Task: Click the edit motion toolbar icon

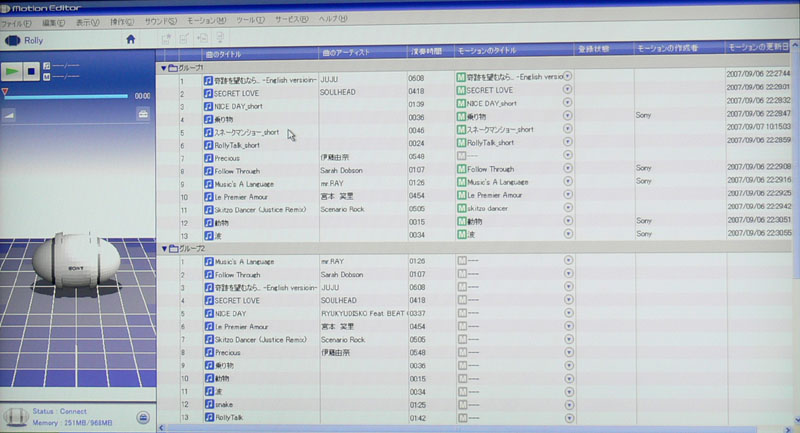Action: pos(184,38)
